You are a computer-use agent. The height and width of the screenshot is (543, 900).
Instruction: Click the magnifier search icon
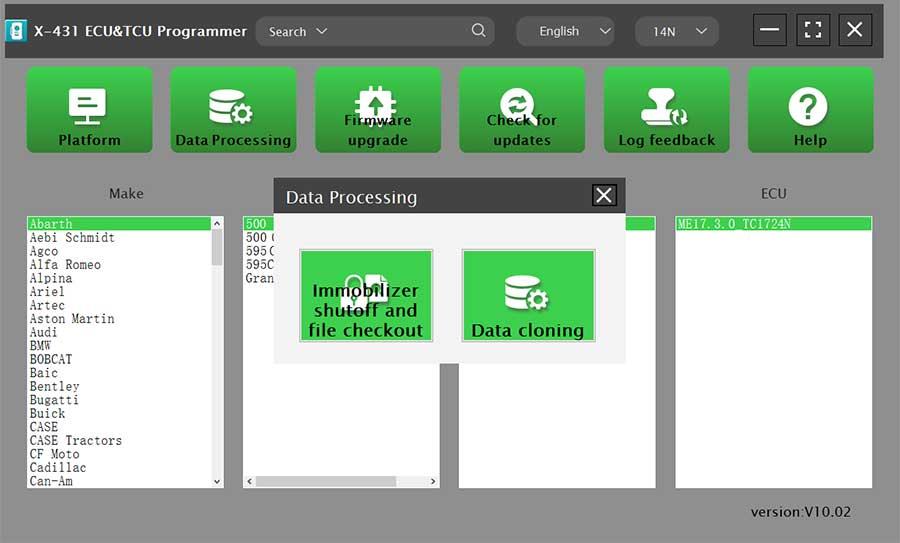point(478,30)
